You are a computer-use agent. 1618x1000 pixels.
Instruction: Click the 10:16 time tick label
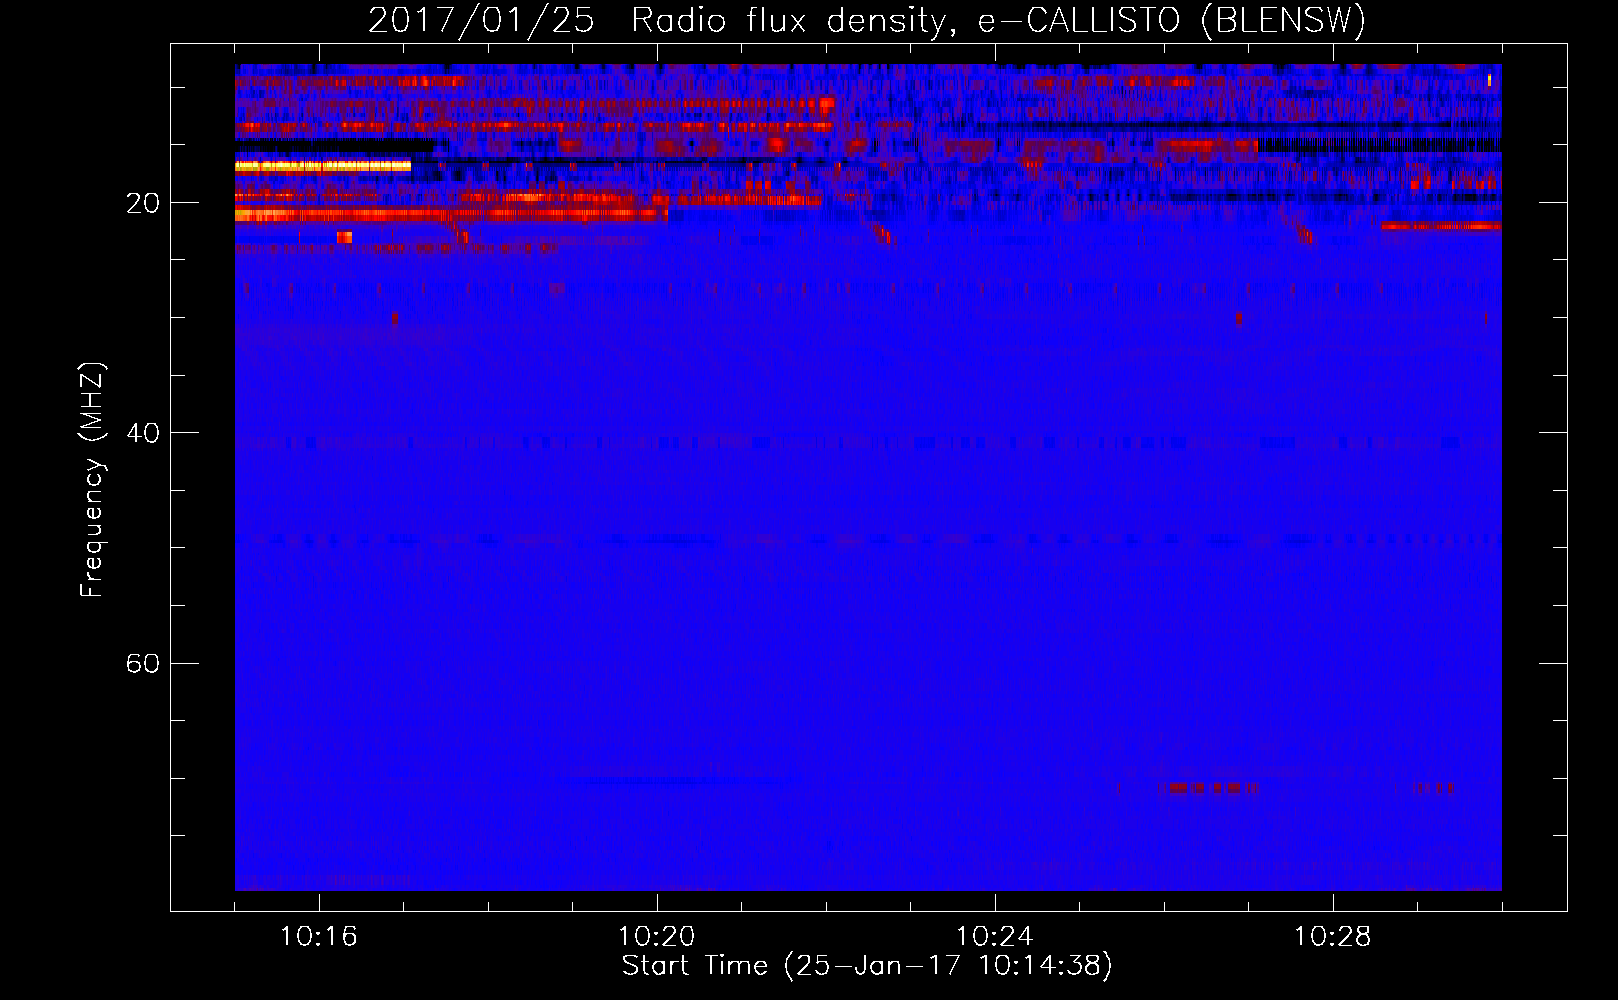[x=319, y=937]
